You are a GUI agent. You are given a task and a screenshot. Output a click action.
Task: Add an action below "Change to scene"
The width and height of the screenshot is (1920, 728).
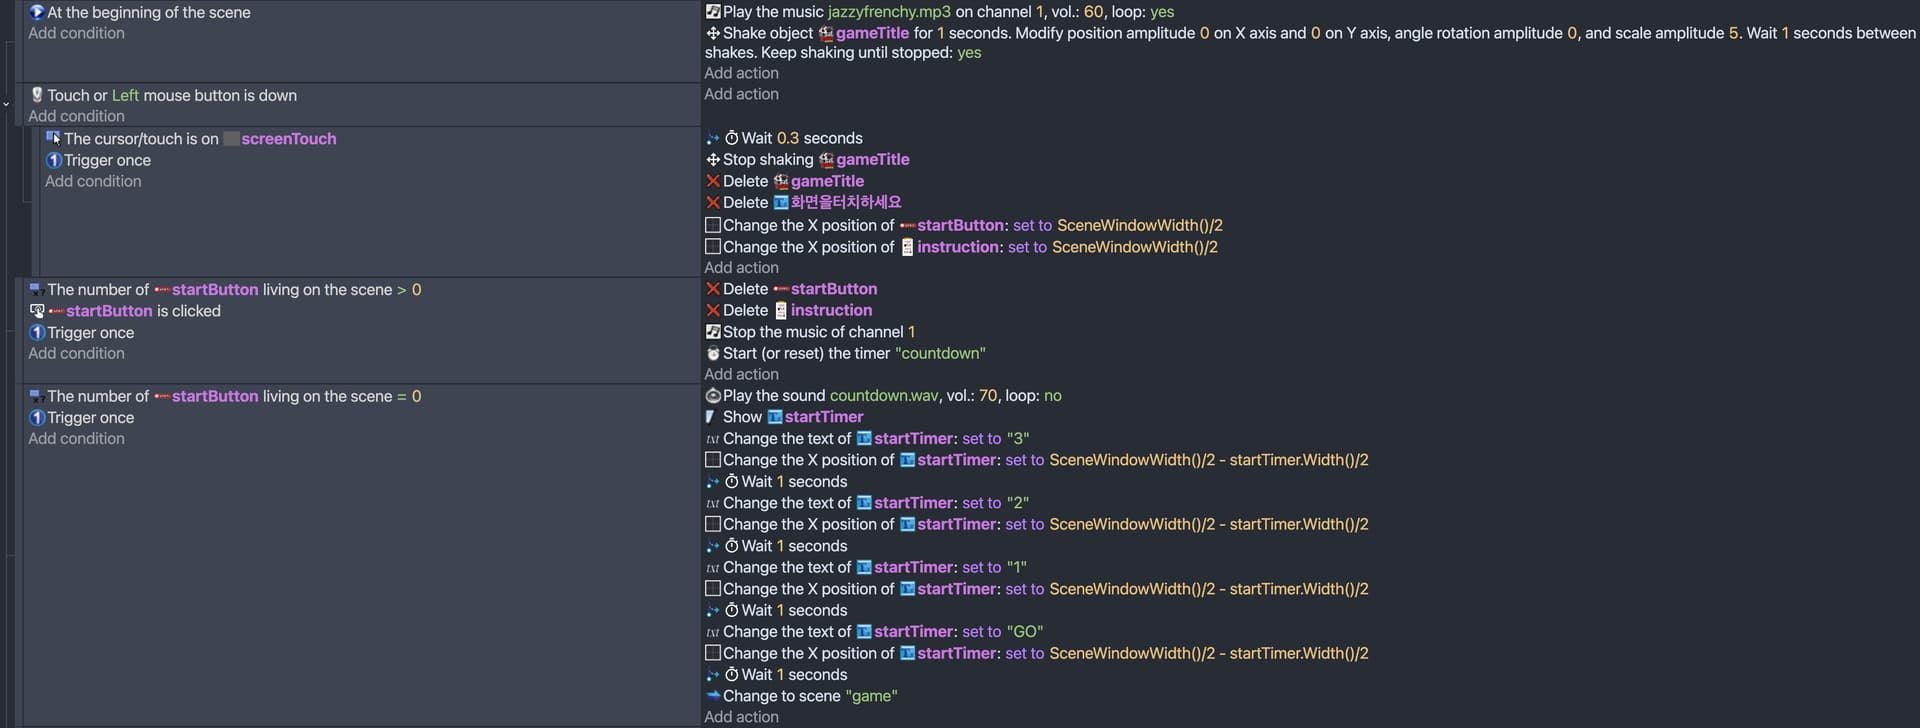coord(741,717)
